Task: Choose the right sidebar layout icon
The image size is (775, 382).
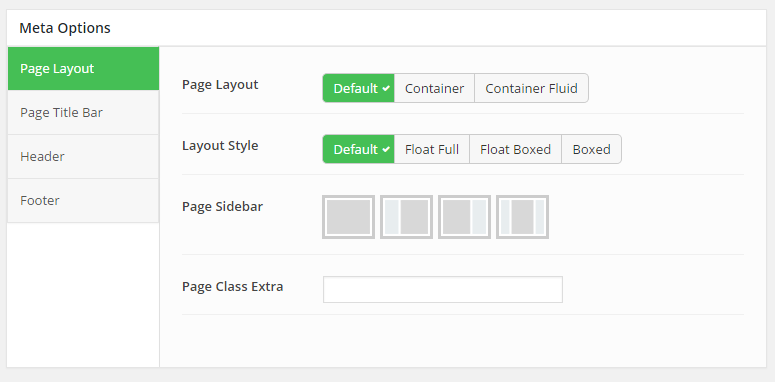Action: click(x=465, y=217)
